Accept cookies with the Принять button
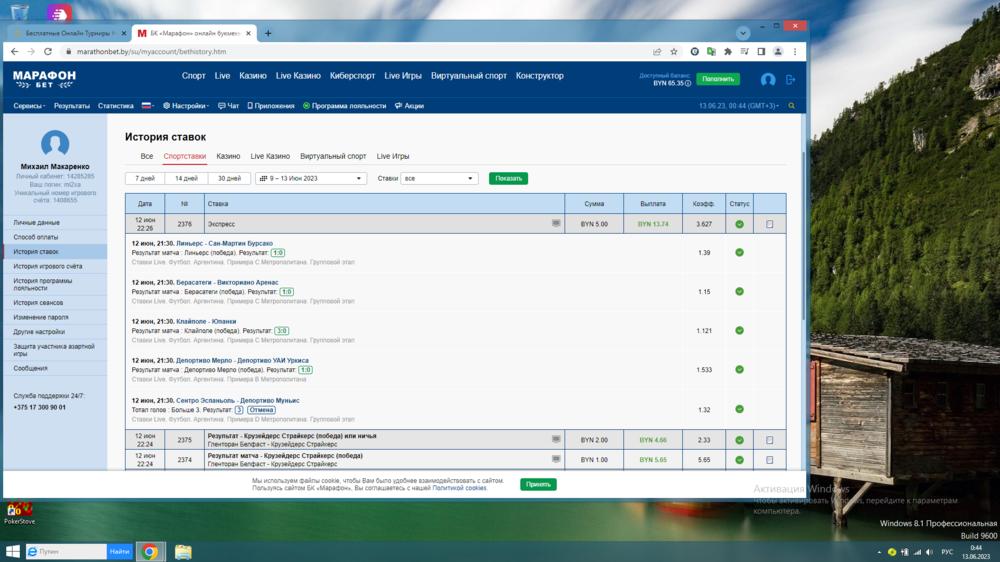The width and height of the screenshot is (1000, 562). click(538, 484)
